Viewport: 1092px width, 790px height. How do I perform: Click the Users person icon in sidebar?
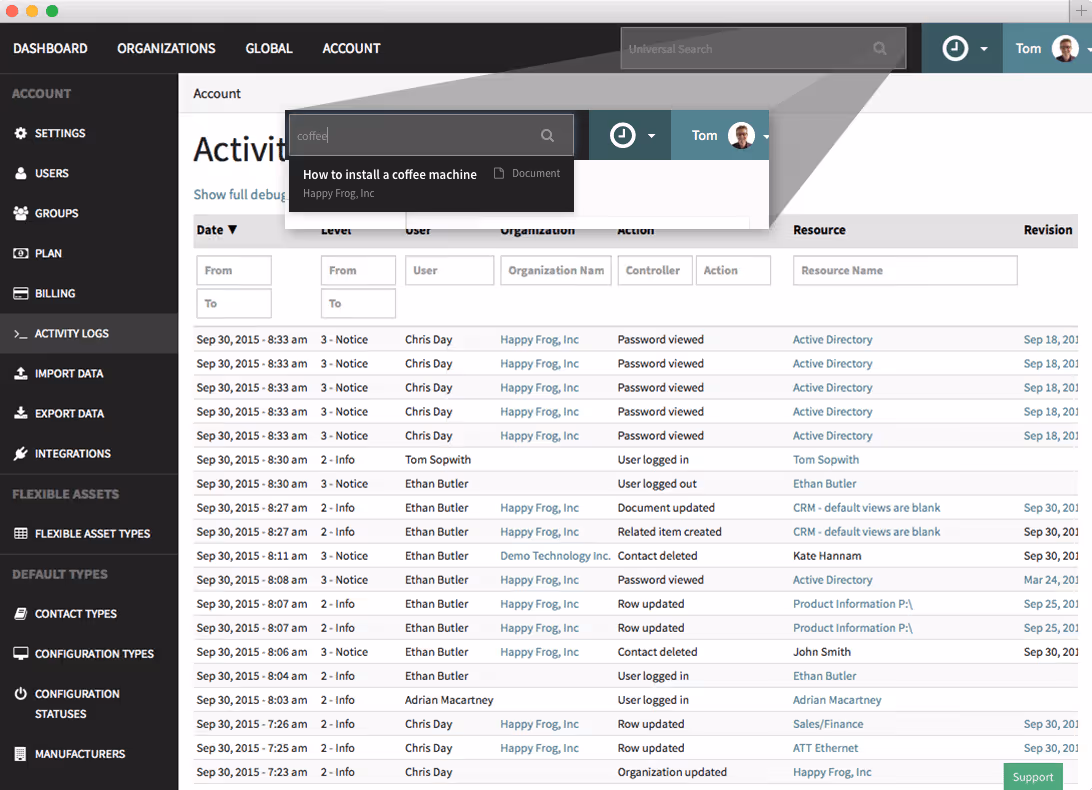click(21, 173)
